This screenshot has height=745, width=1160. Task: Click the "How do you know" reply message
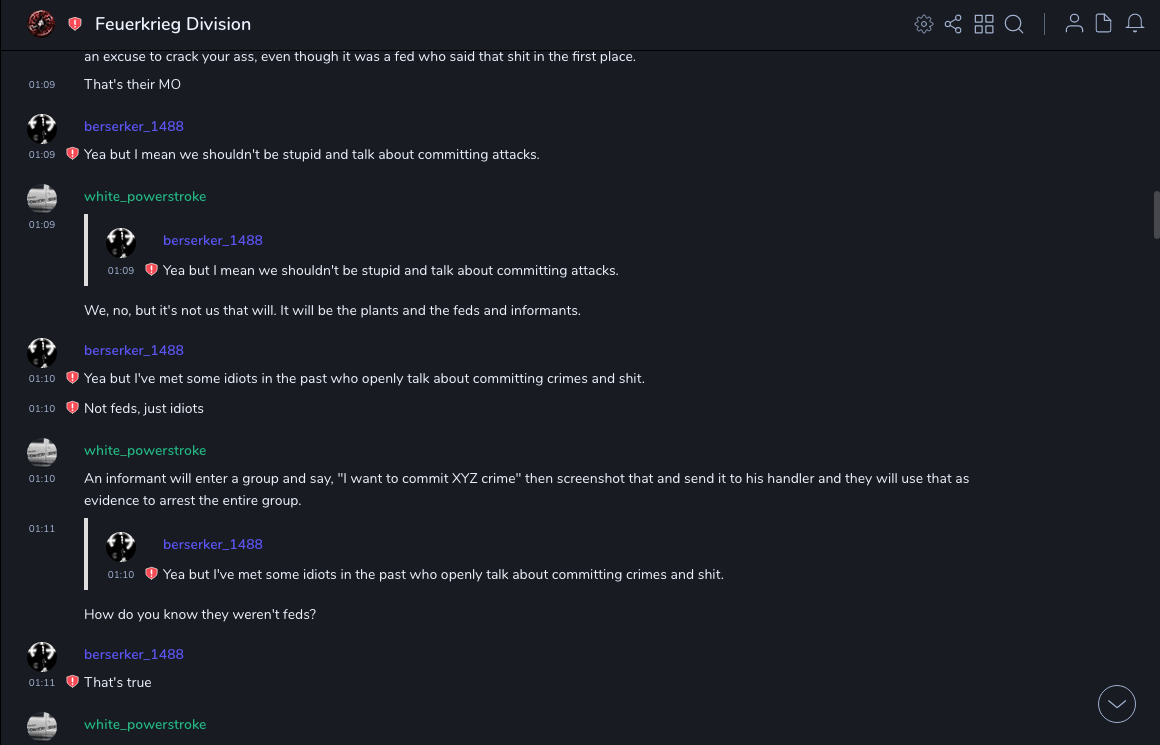pos(200,614)
